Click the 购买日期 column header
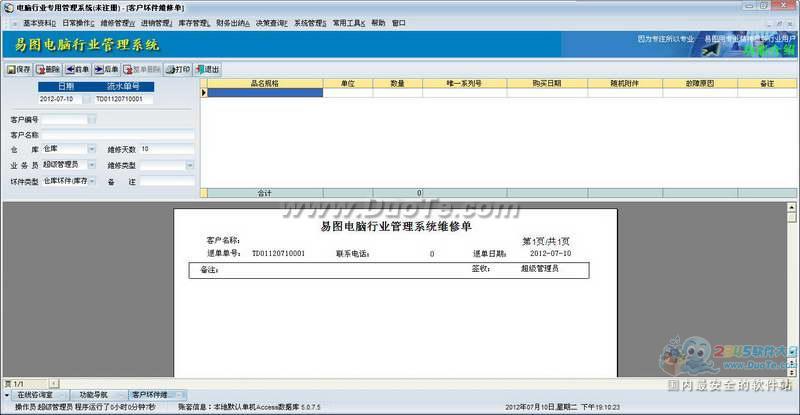Viewport: 800px width, 415px height. pyautogui.click(x=547, y=83)
